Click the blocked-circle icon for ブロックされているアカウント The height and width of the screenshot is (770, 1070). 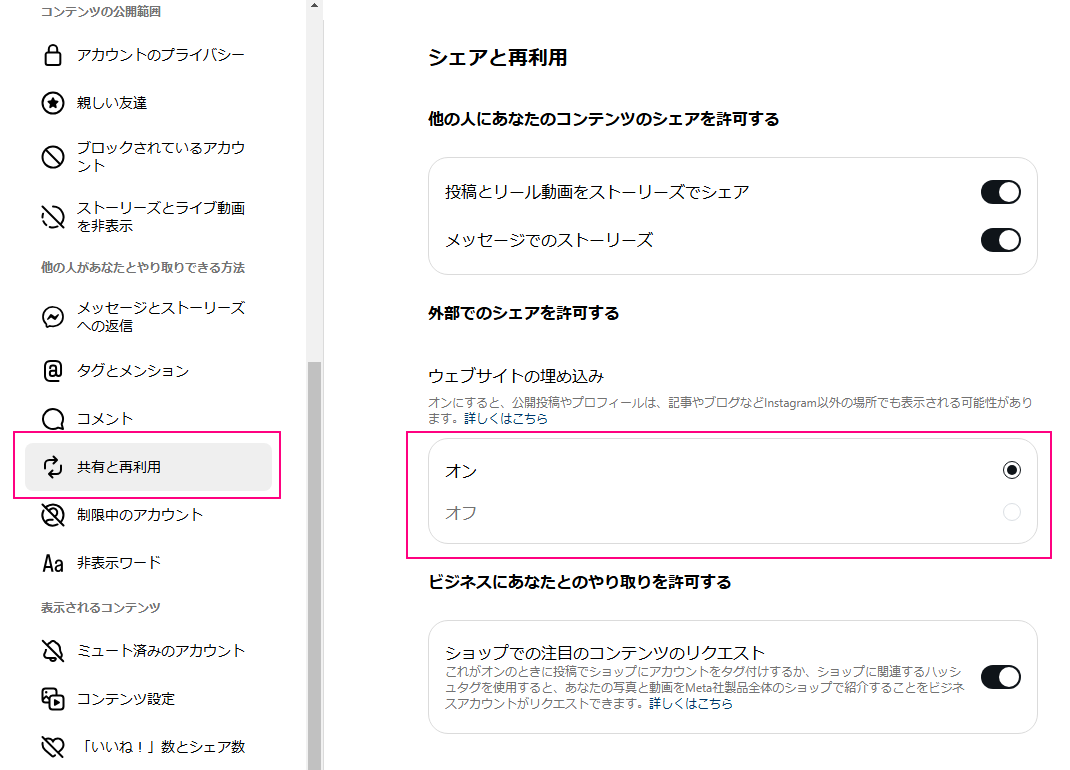click(53, 157)
